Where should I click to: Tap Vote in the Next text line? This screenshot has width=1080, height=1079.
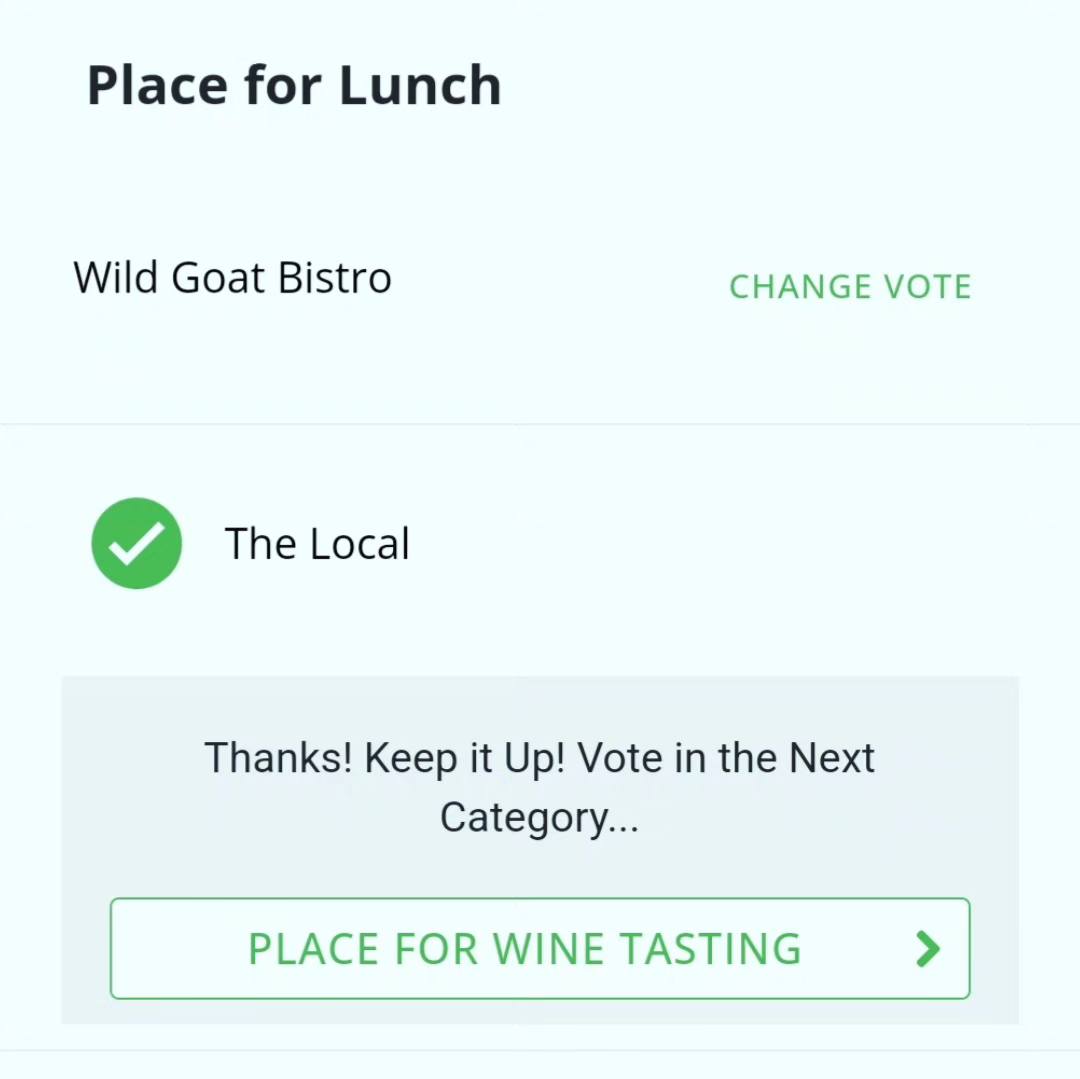coord(726,757)
